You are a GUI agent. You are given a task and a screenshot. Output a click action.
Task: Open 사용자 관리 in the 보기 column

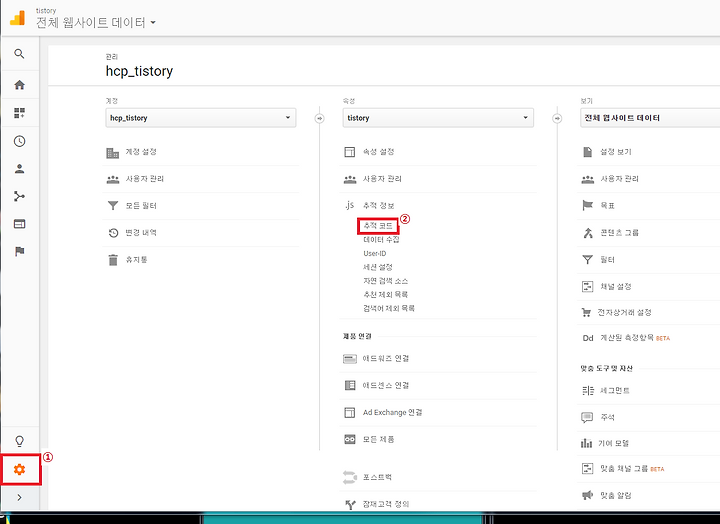pos(619,179)
